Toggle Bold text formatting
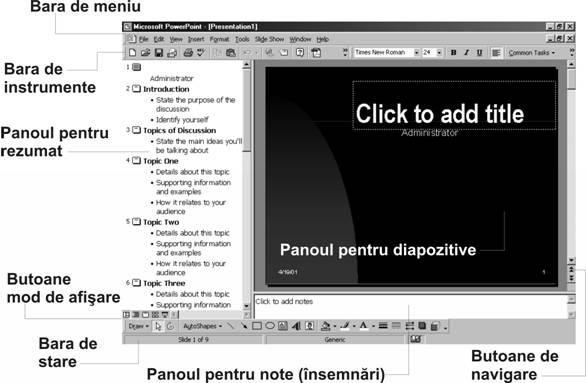This screenshot has height=383, width=586. click(453, 53)
